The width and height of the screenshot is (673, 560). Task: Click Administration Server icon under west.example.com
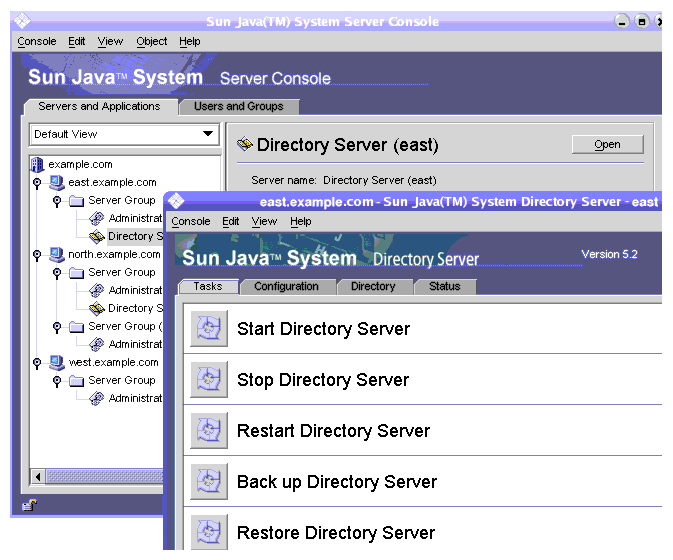[97, 399]
